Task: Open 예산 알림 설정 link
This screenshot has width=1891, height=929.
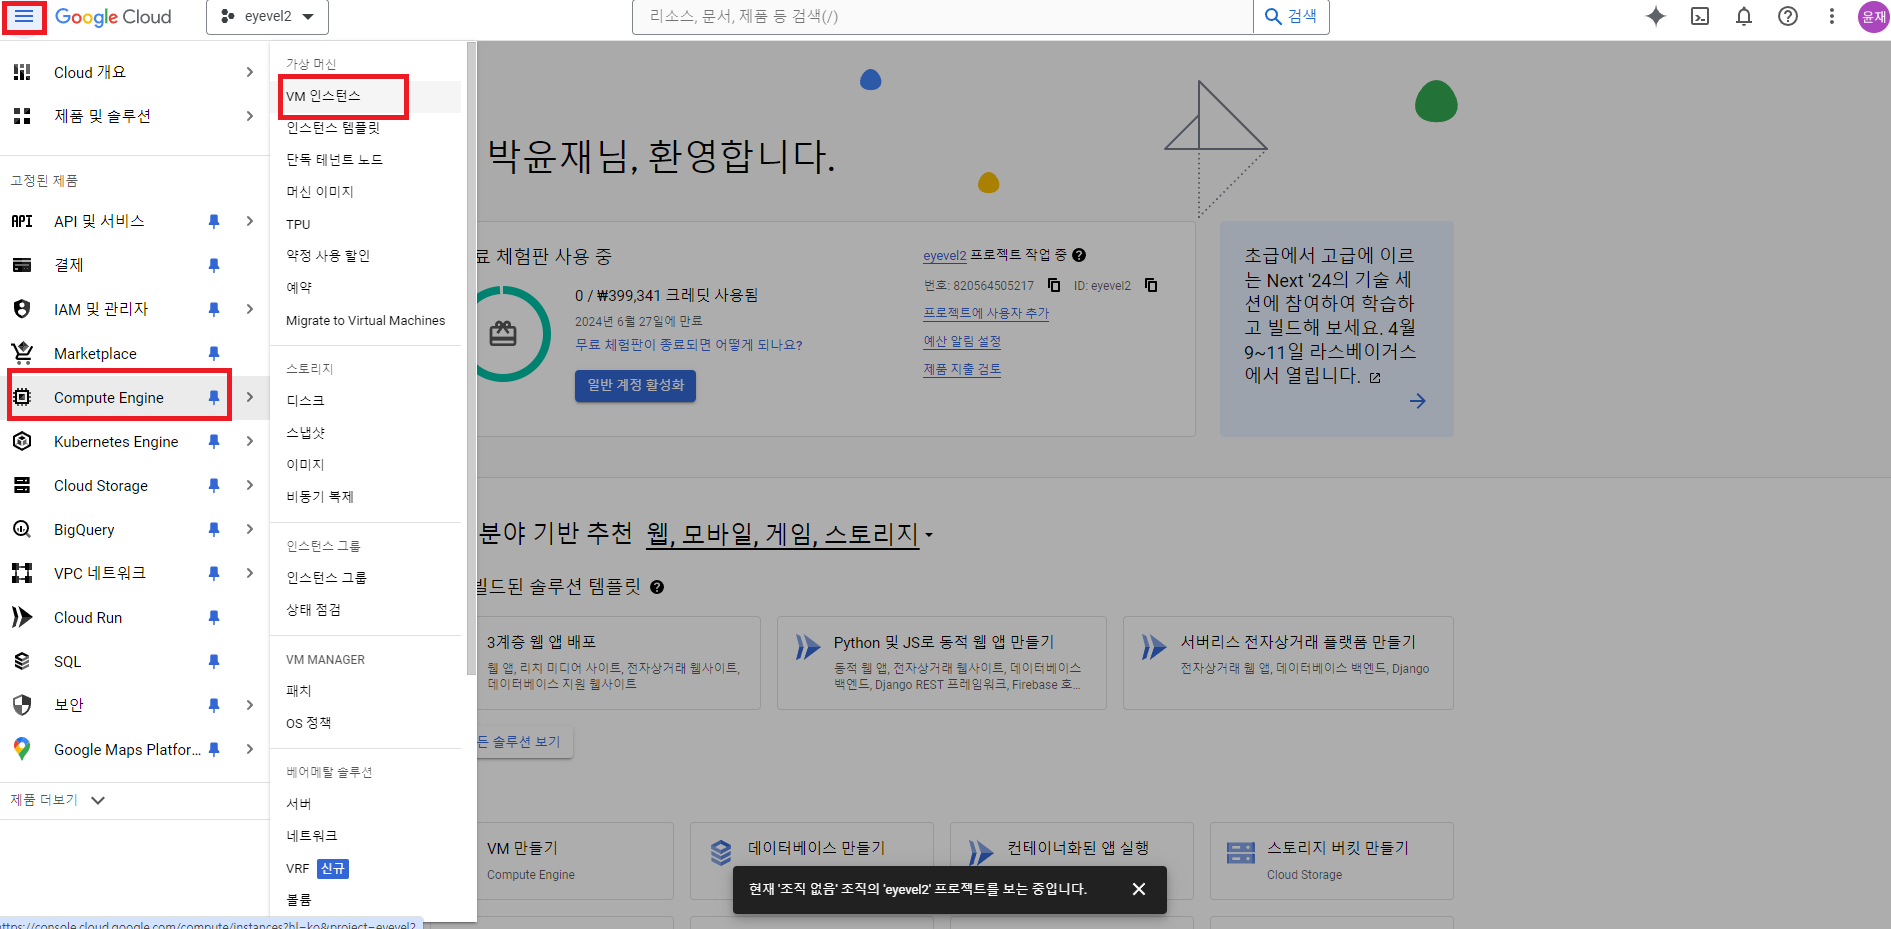Action: click(962, 341)
